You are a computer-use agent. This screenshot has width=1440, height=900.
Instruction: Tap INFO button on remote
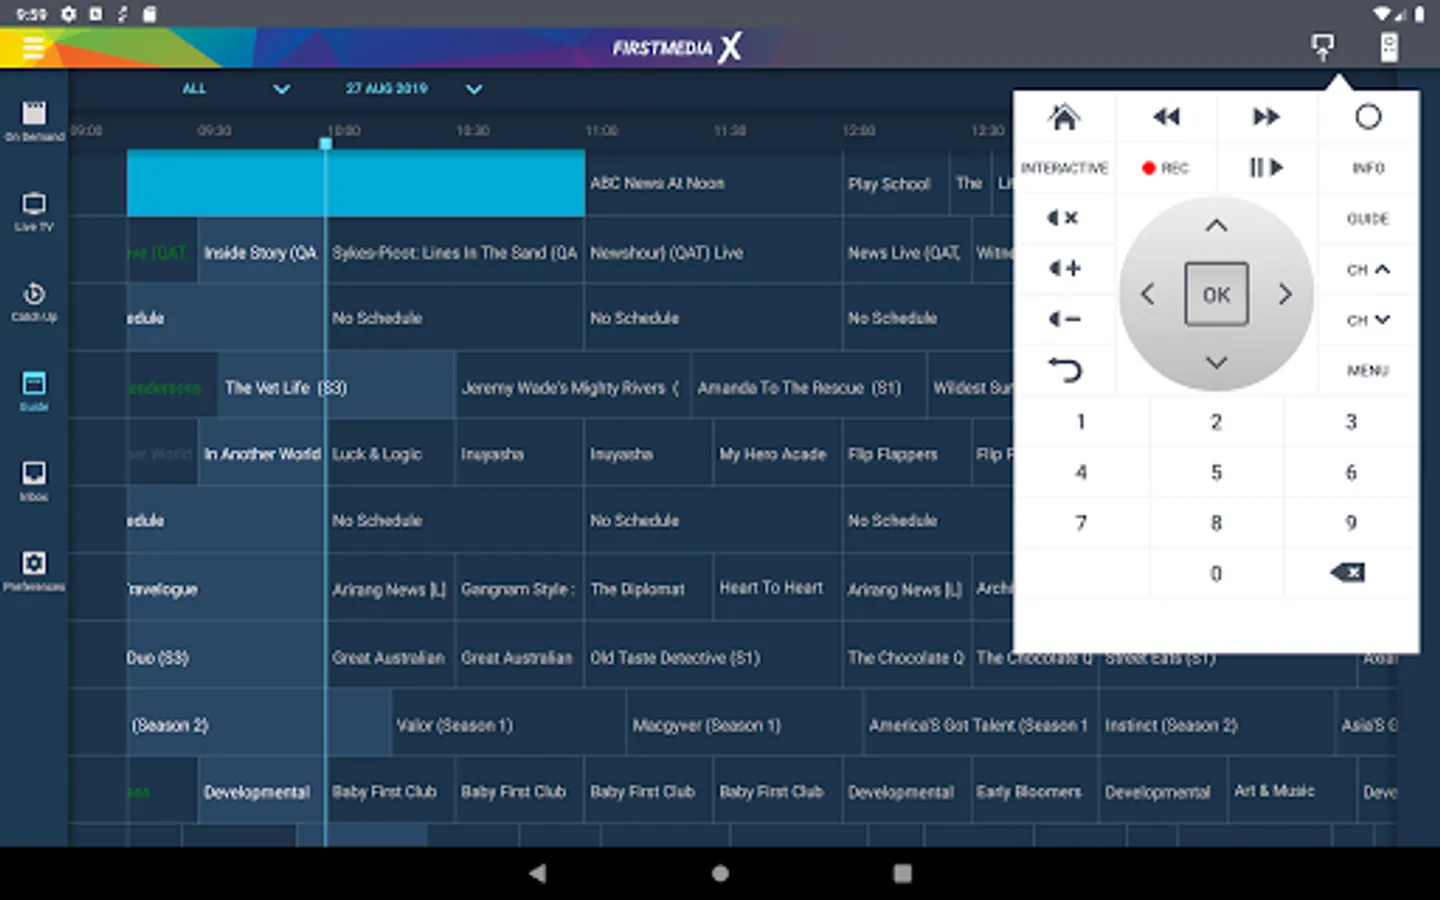click(x=1368, y=168)
